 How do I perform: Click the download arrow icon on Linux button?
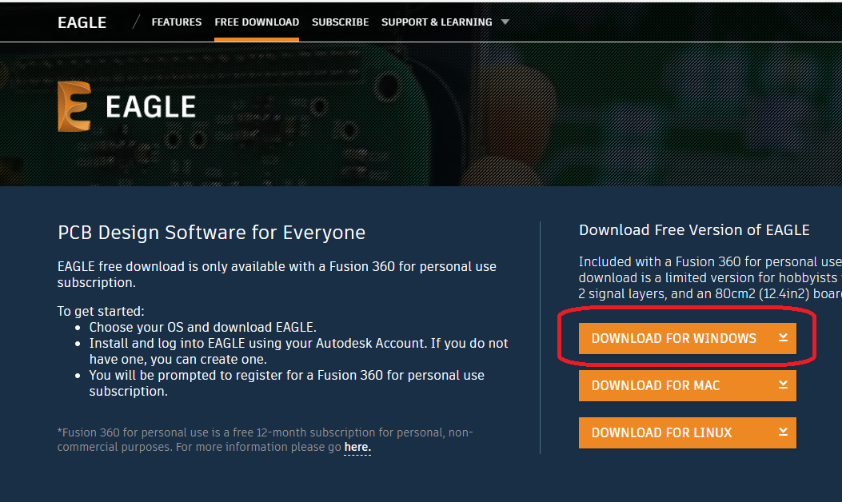coord(783,432)
